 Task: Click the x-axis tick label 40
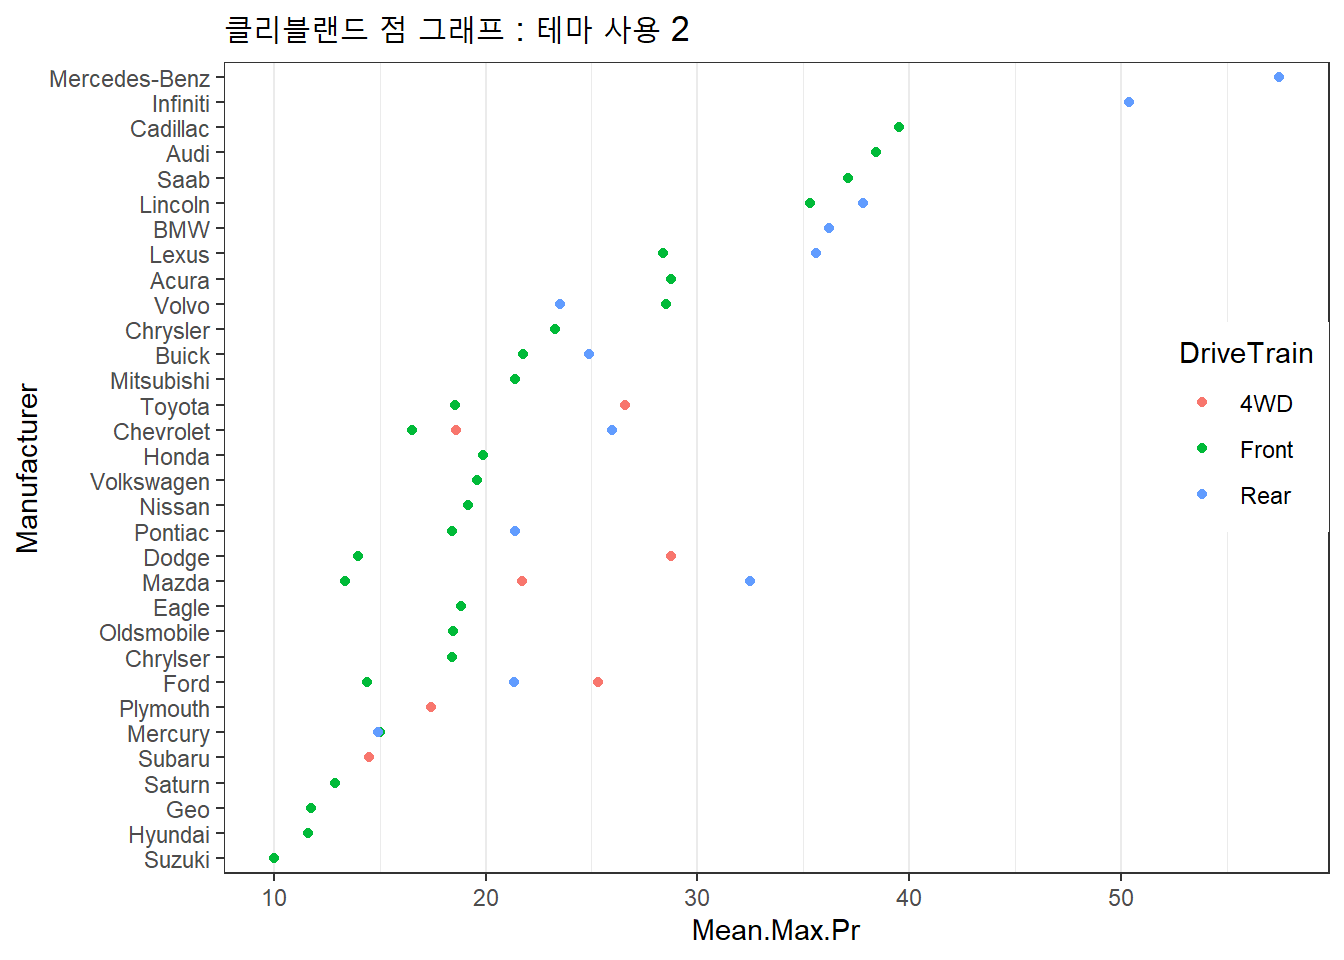909,897
